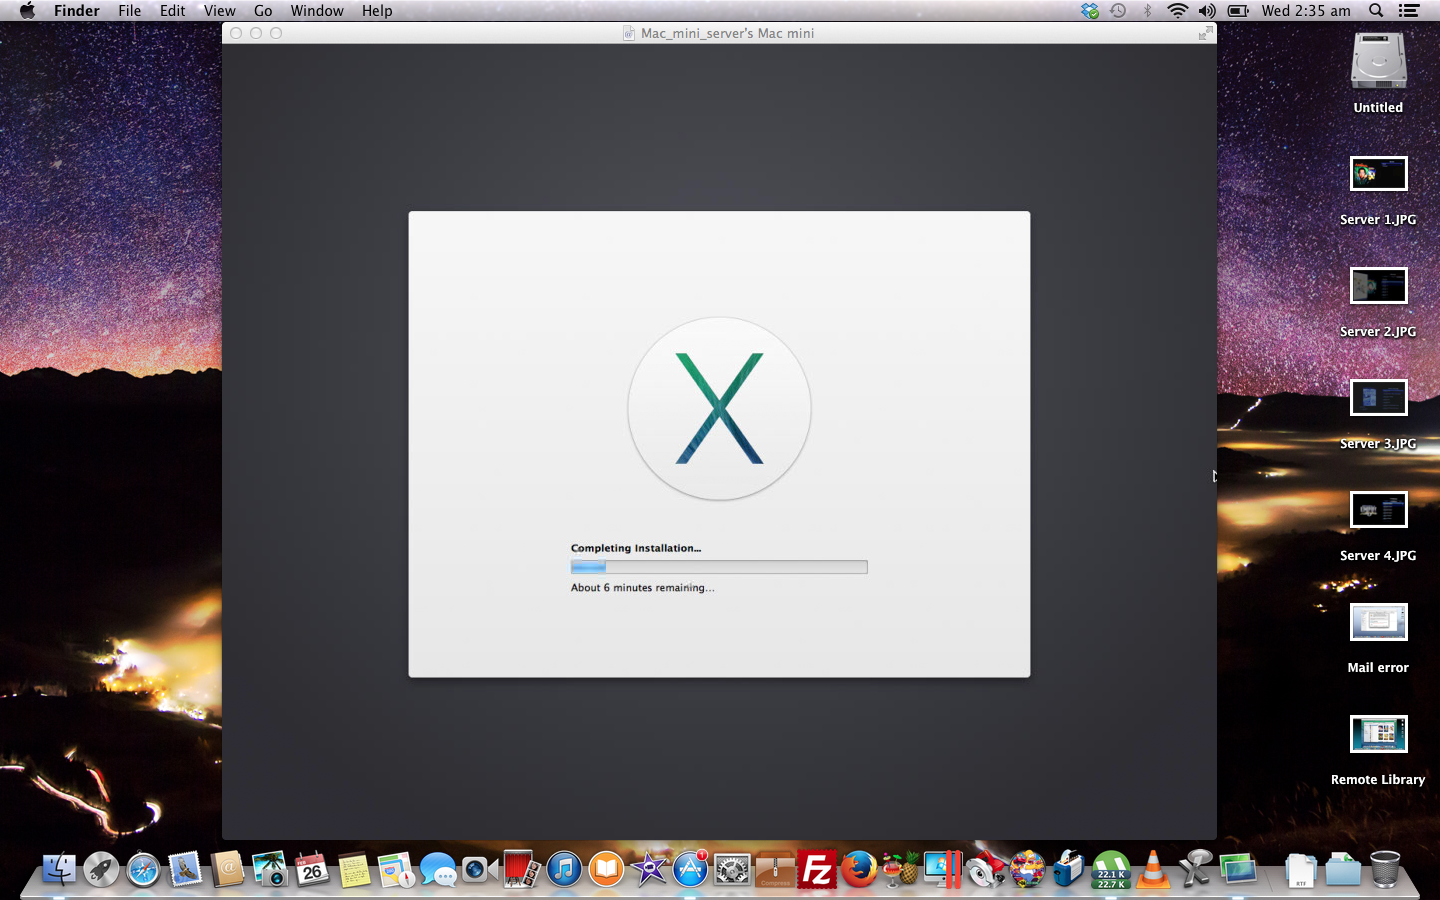1440x900 pixels.
Task: Click the installation progress bar
Action: 719,567
